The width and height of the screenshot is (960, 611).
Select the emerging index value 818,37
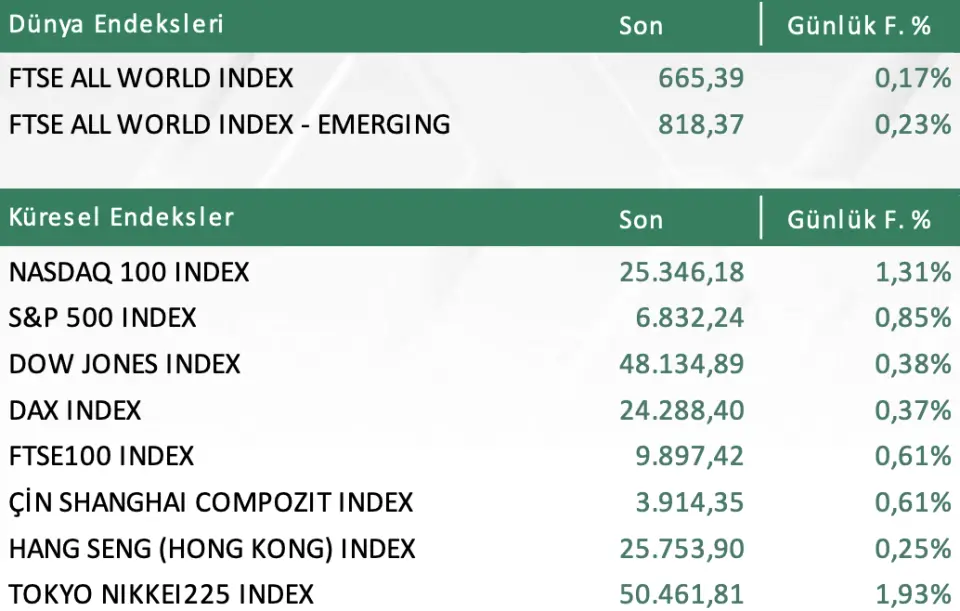(701, 124)
